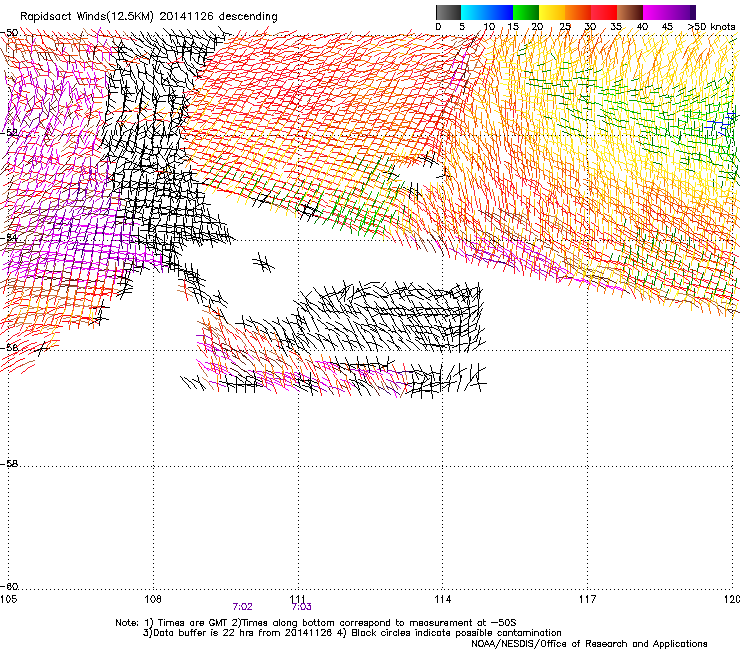Click the longitude label '117'
This screenshot has height=650, width=740.
pyautogui.click(x=588, y=599)
